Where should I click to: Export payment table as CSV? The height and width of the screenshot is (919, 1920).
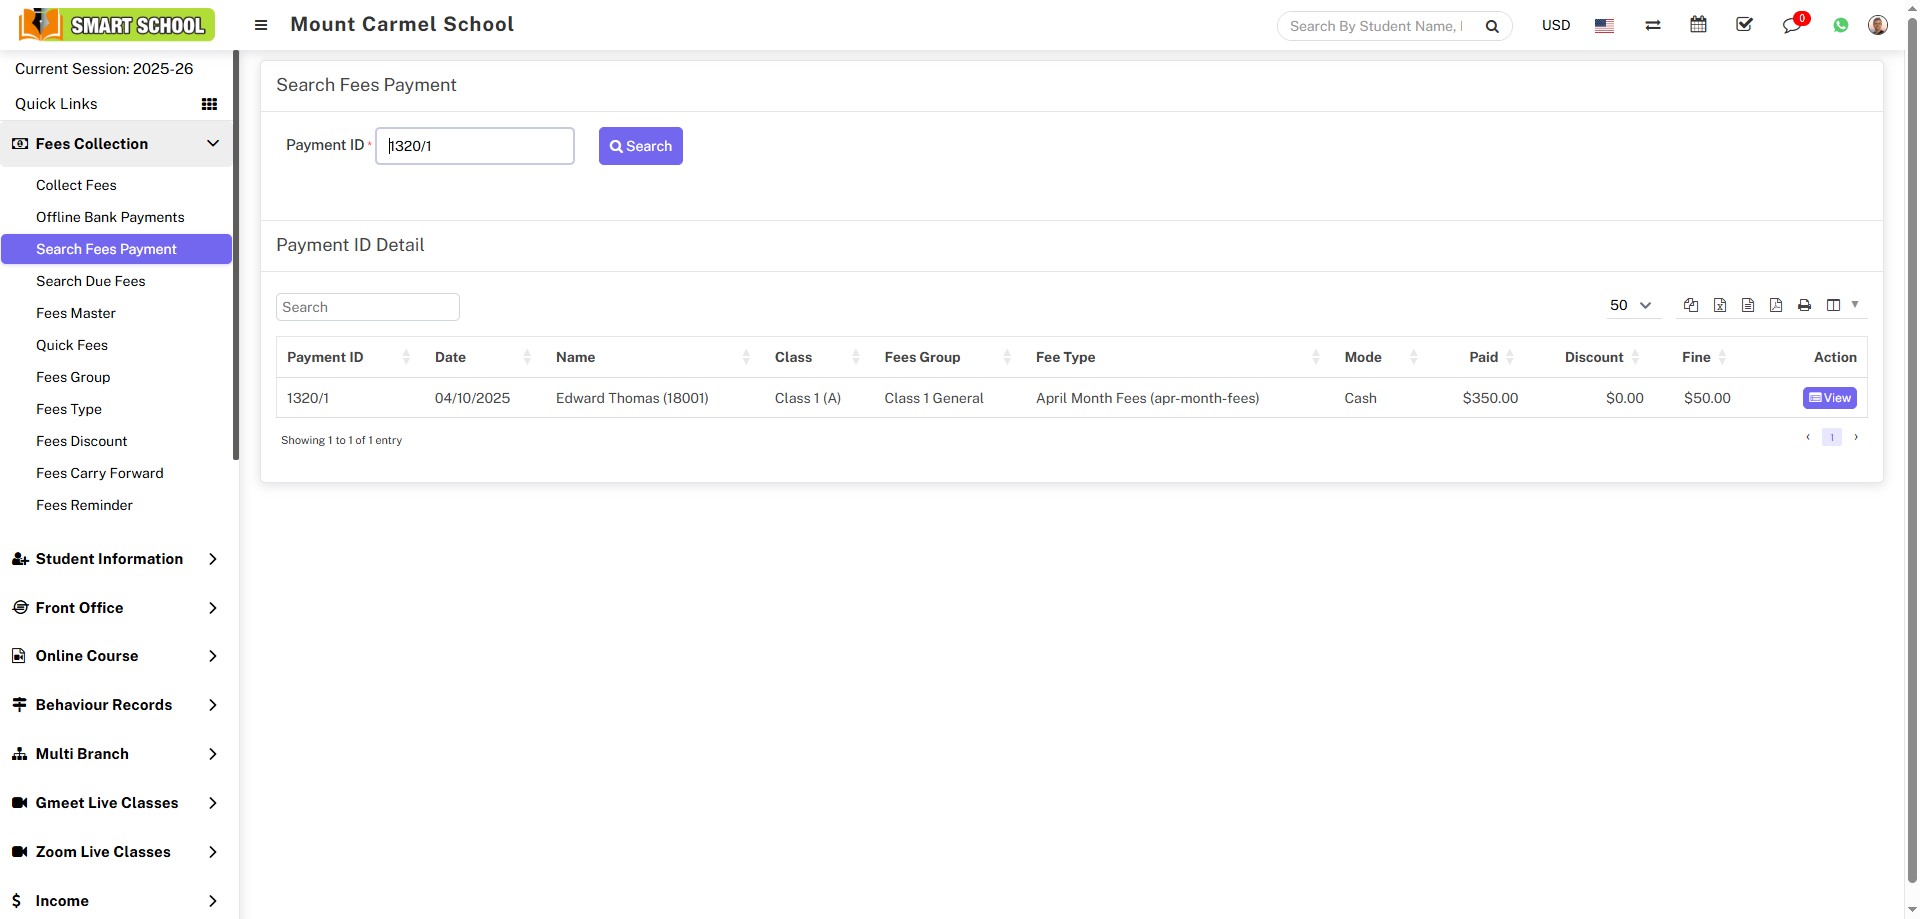click(x=1748, y=305)
